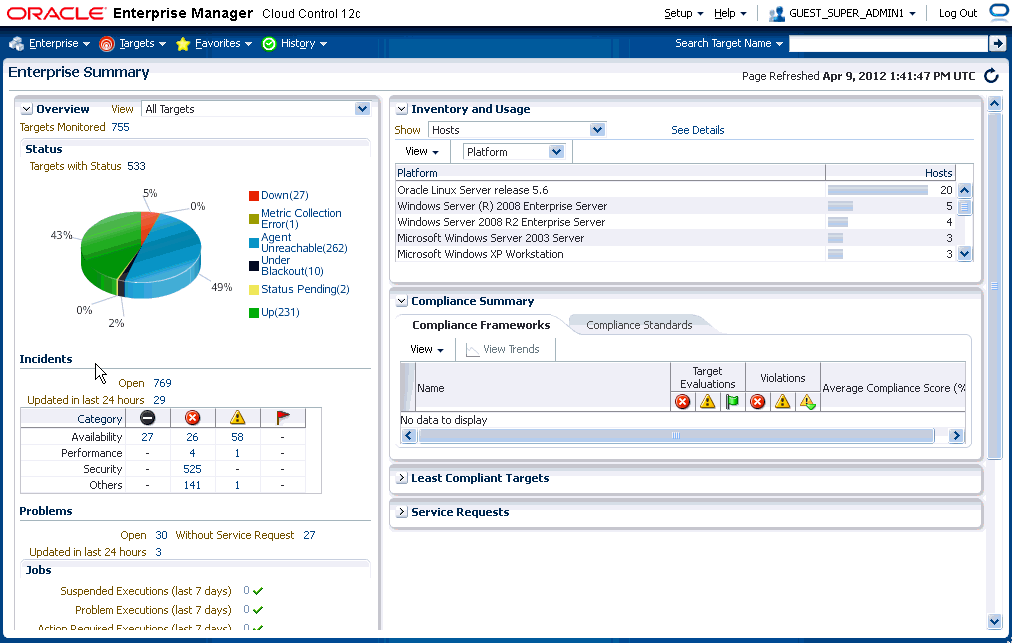
Task: Collapse the Inventory and Usage section
Action: tap(401, 109)
